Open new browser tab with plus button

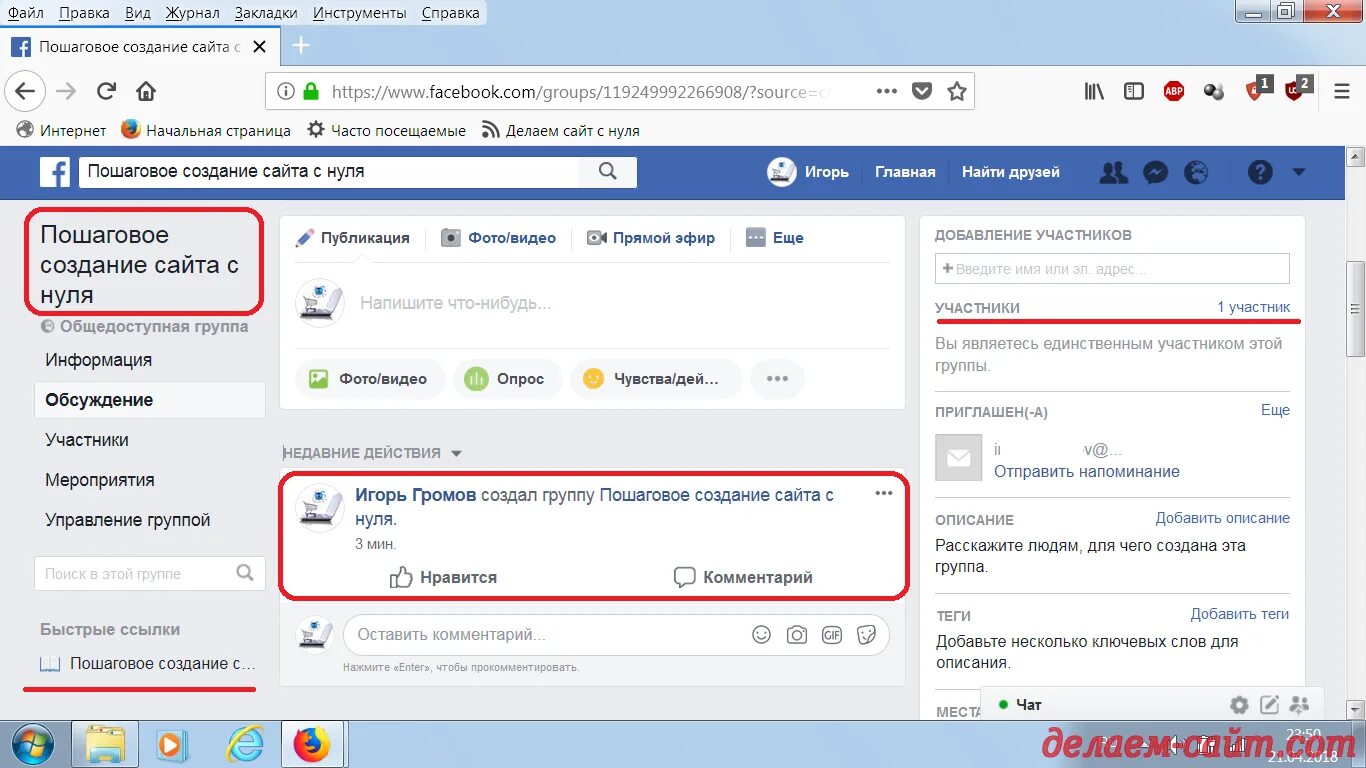(x=301, y=45)
